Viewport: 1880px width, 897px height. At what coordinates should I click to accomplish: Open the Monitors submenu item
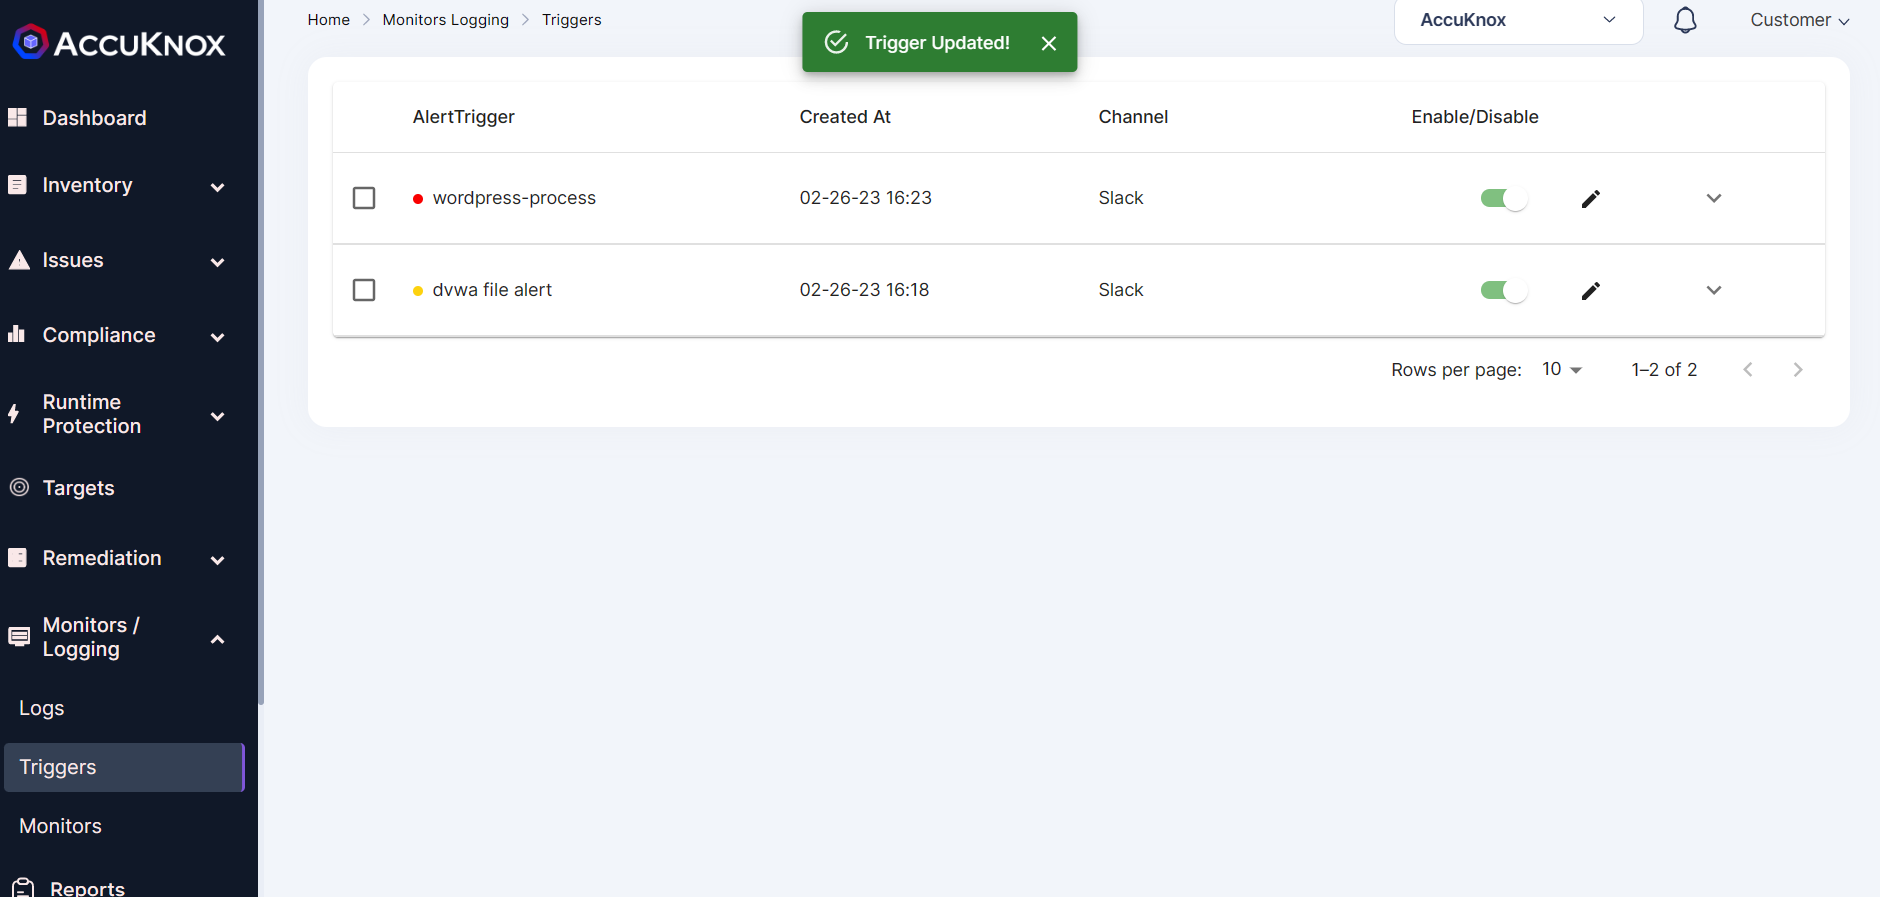click(x=60, y=826)
